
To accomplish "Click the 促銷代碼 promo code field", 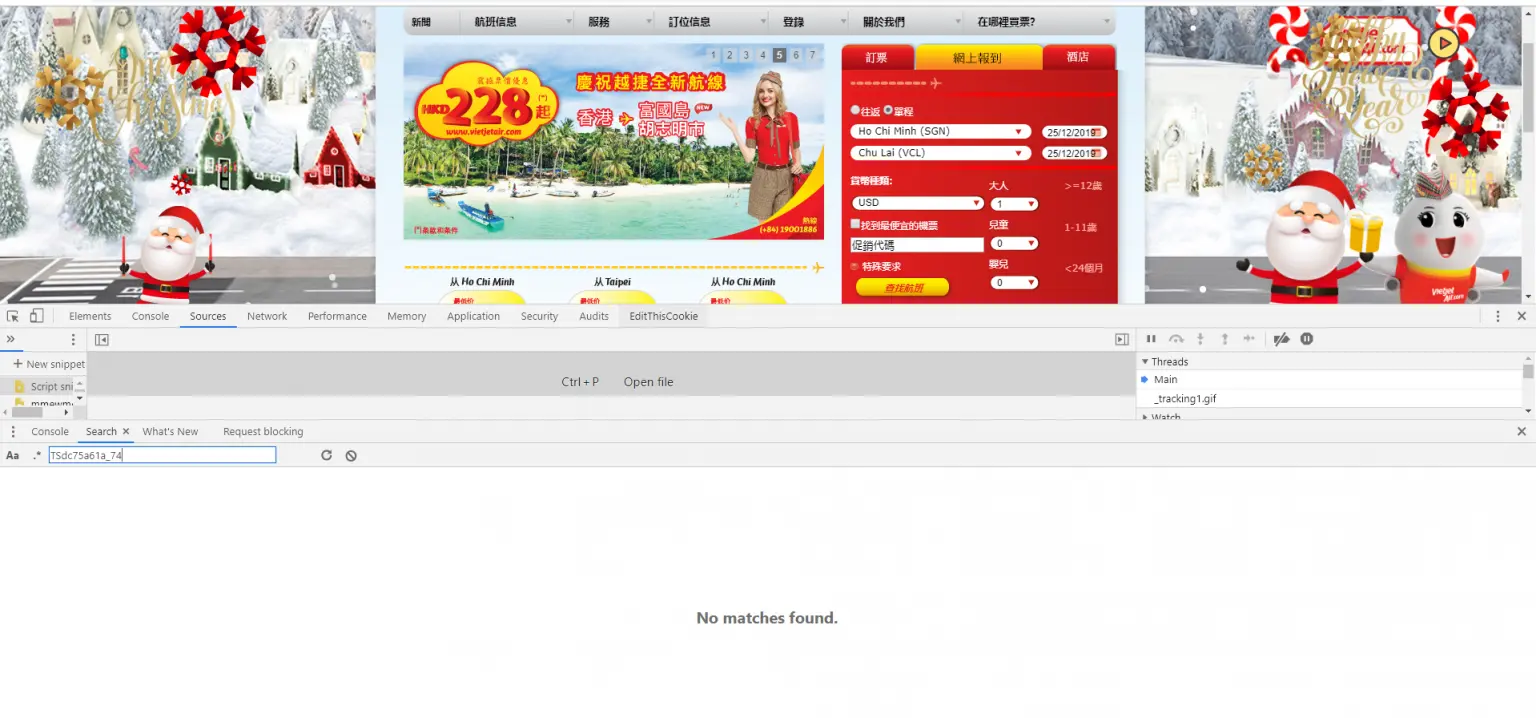I will [x=917, y=244].
